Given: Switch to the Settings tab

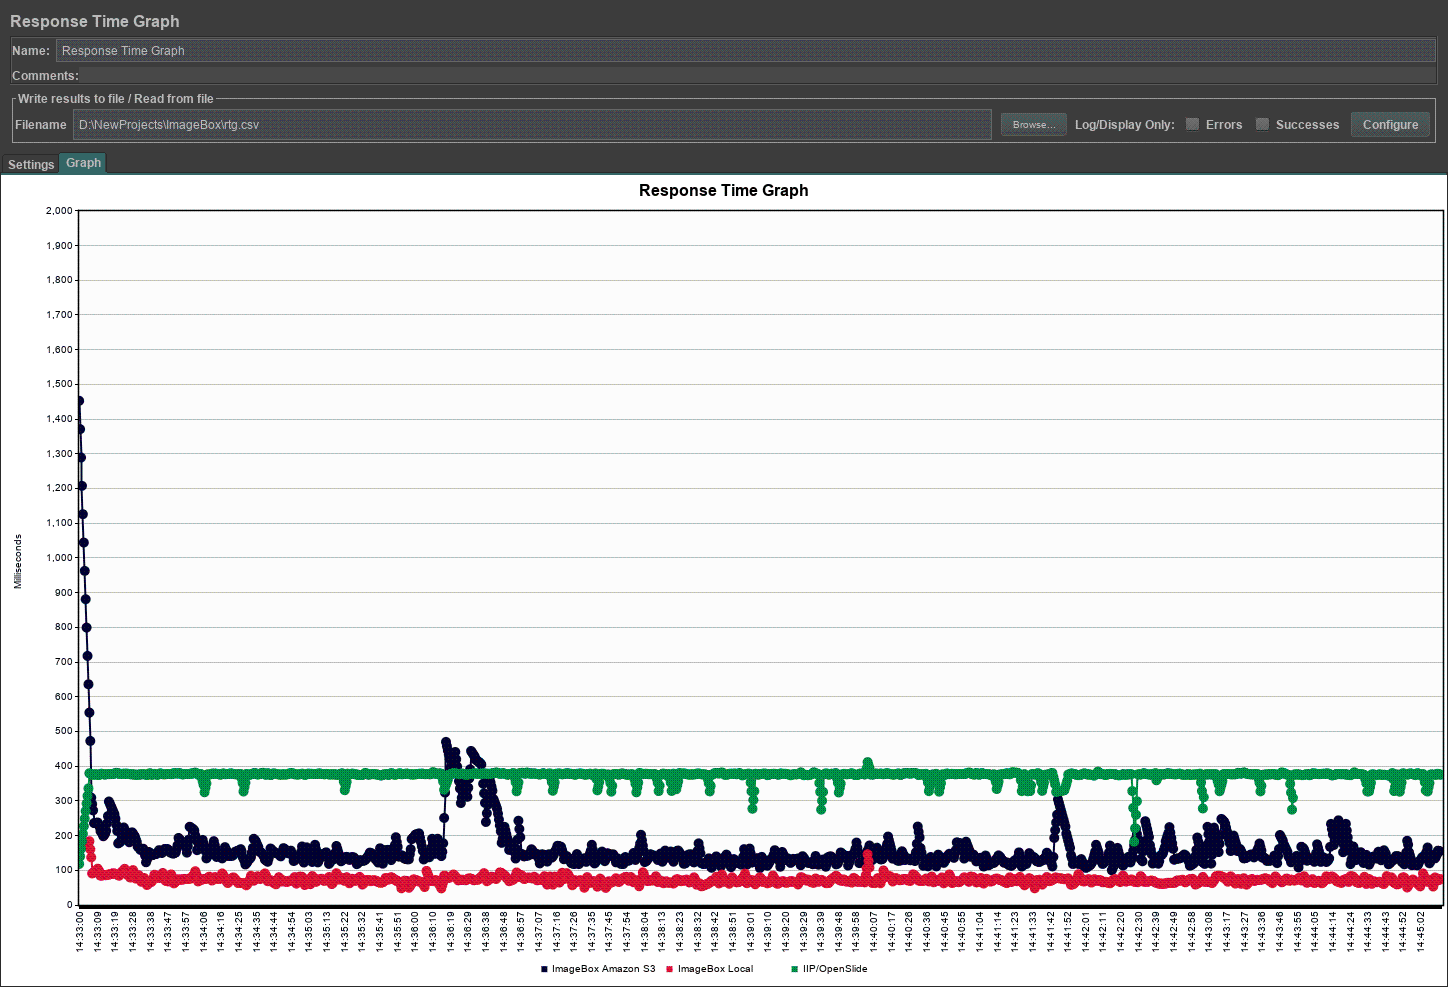Looking at the screenshot, I should click(x=31, y=165).
